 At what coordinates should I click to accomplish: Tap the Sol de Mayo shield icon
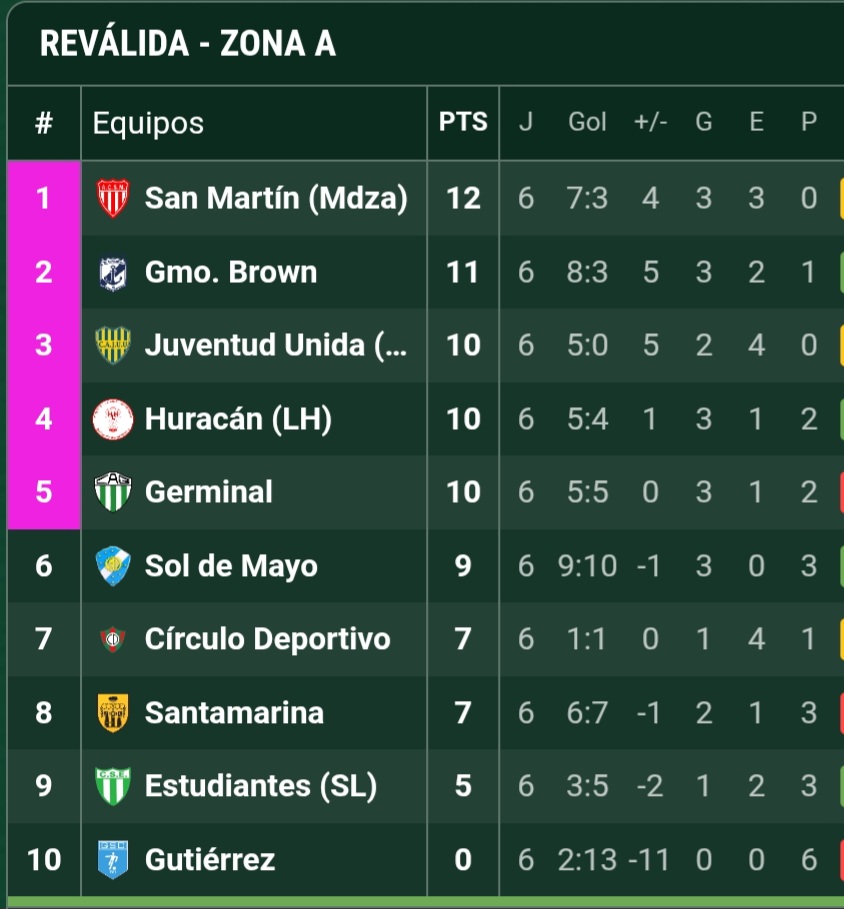(112, 566)
